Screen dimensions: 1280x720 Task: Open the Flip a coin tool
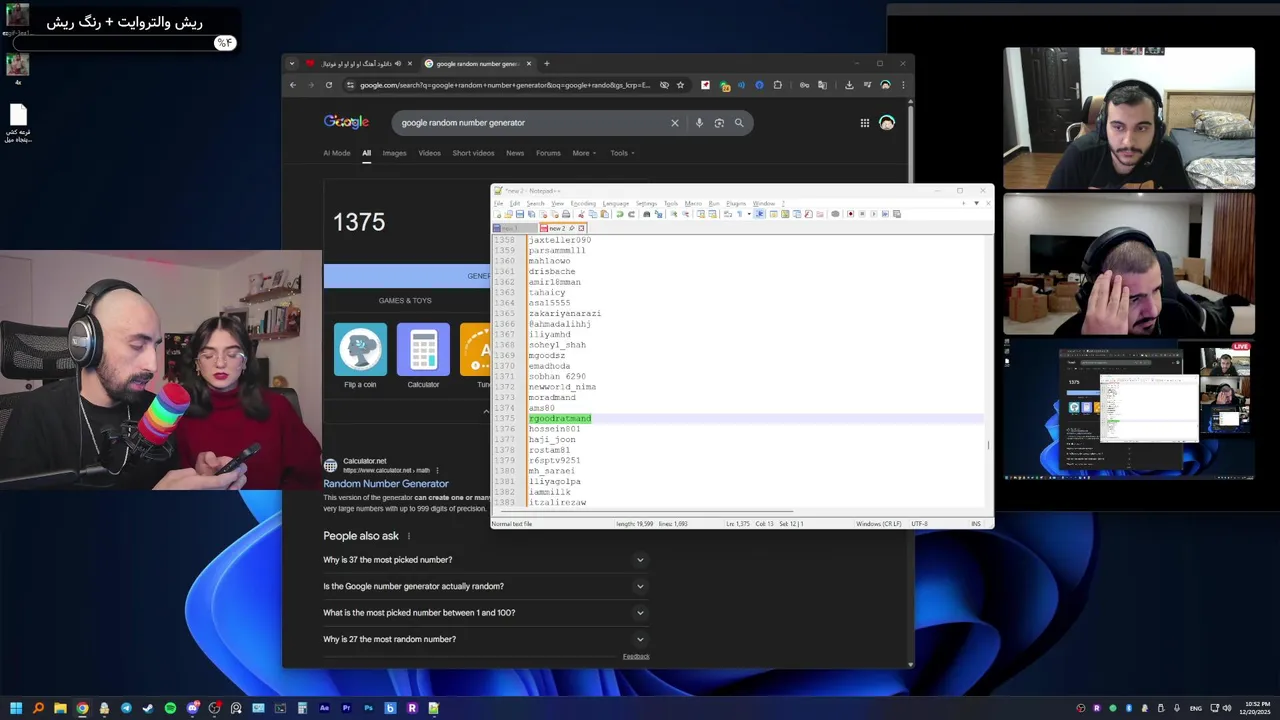[360, 356]
